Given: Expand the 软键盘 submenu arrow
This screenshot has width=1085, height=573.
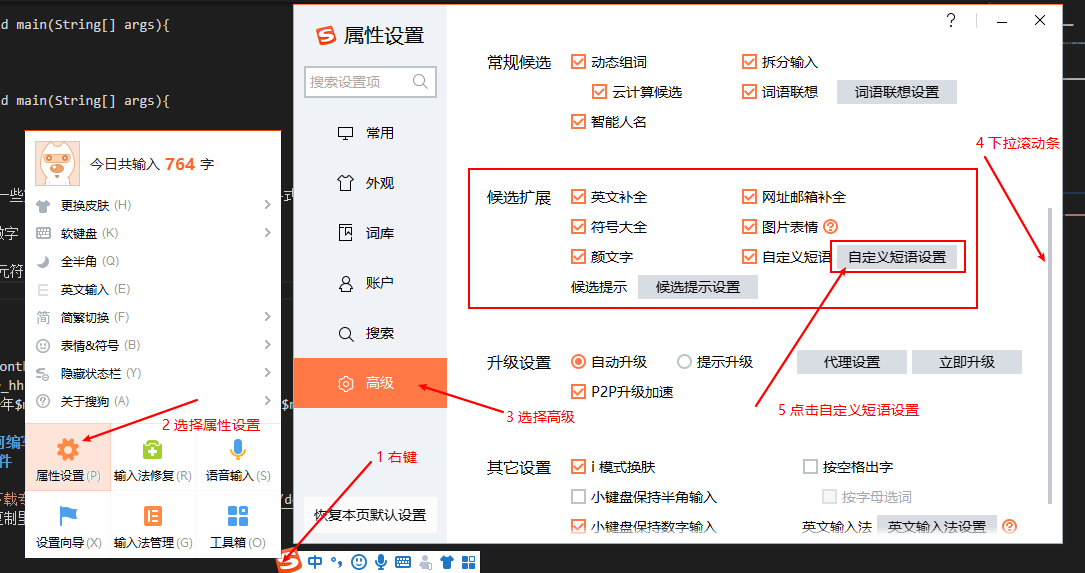Looking at the screenshot, I should (268, 233).
